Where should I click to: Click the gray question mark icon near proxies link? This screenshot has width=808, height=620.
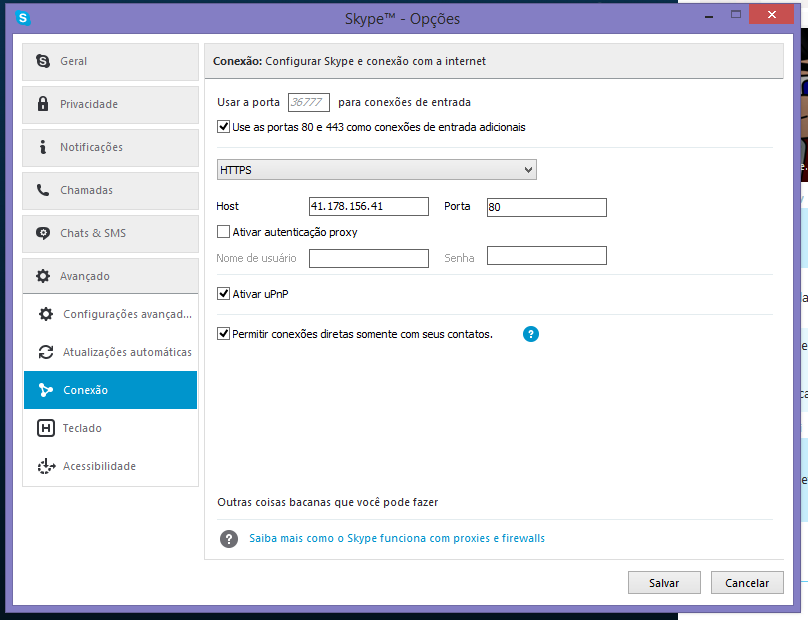pos(229,539)
